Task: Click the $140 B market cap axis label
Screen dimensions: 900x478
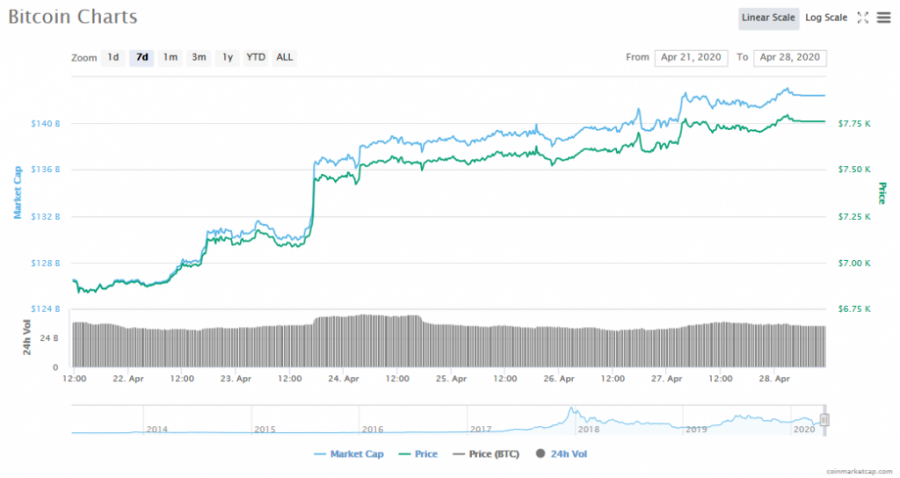Action: tap(45, 123)
